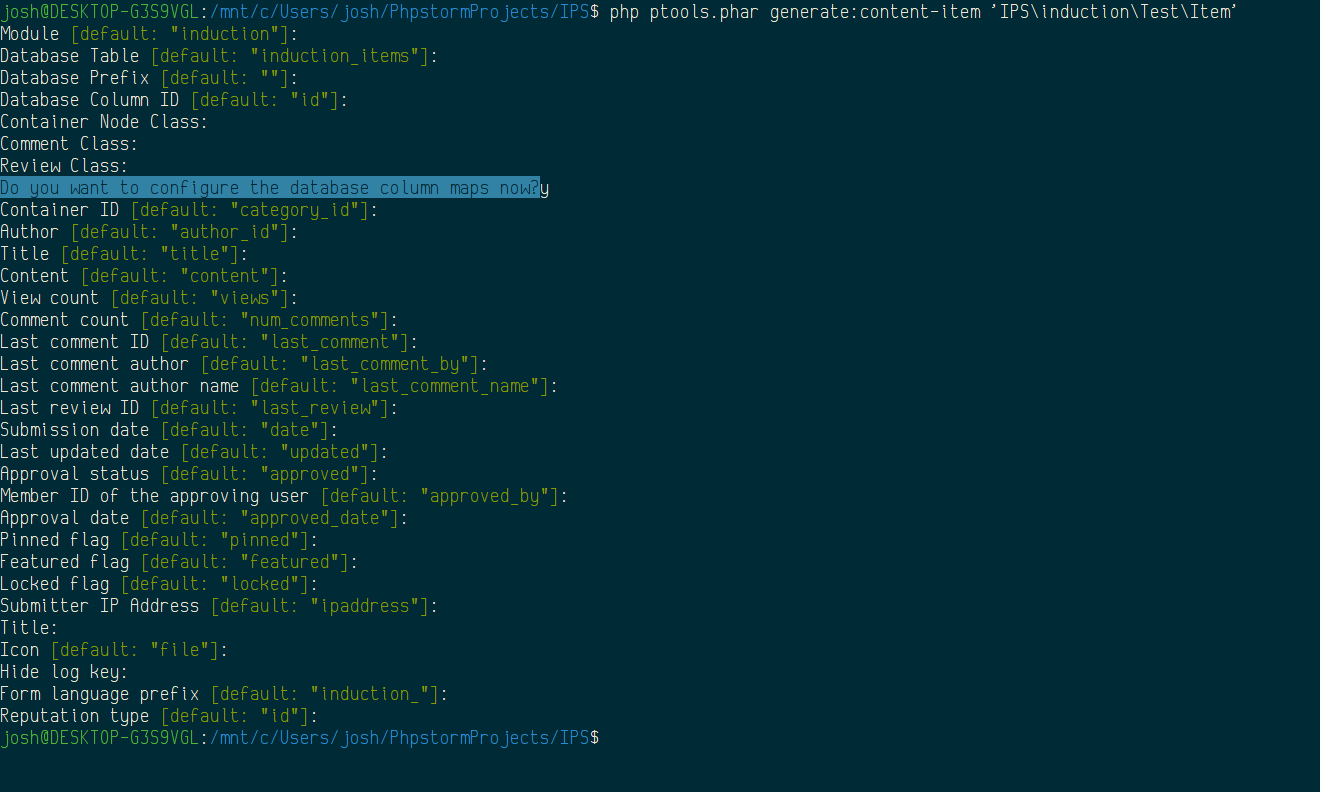Click the final shell prompt at bottom

coord(300,738)
